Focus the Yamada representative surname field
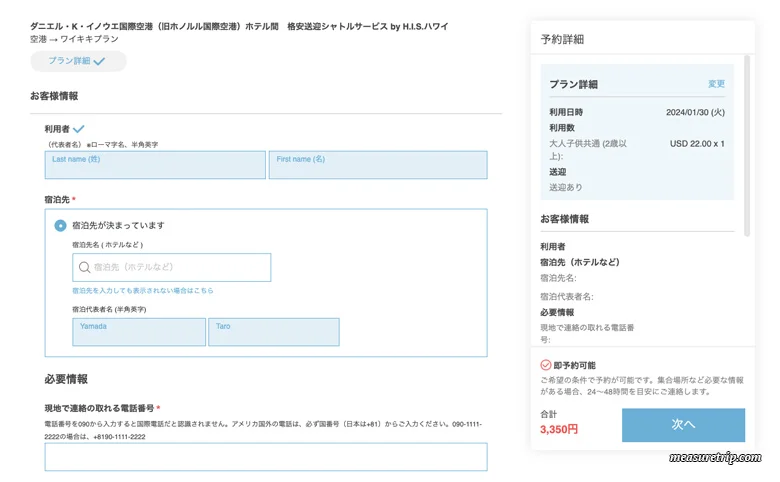This screenshot has height=482, width=780. point(139,332)
